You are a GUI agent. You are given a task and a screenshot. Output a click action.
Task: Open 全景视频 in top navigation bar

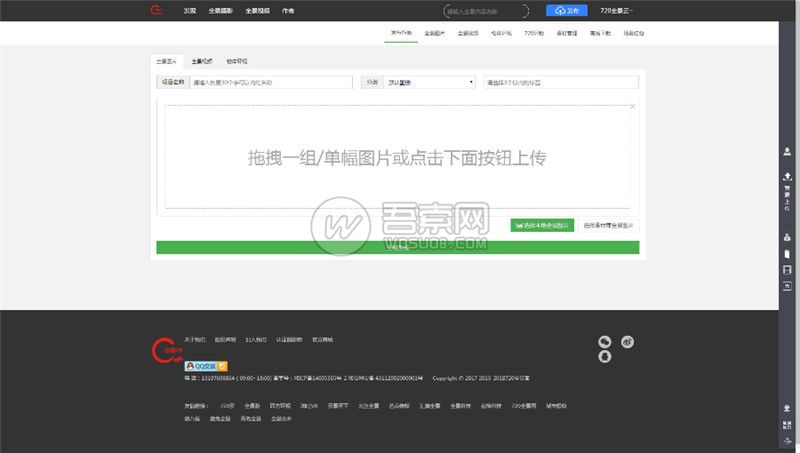257,11
